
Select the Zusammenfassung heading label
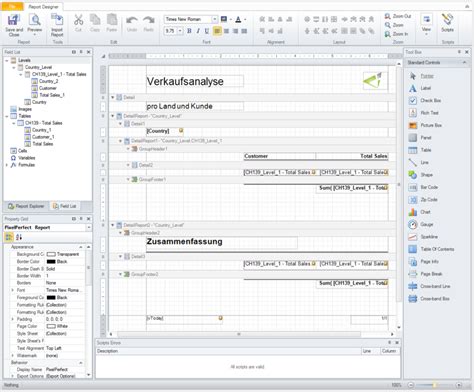[x=222, y=242]
